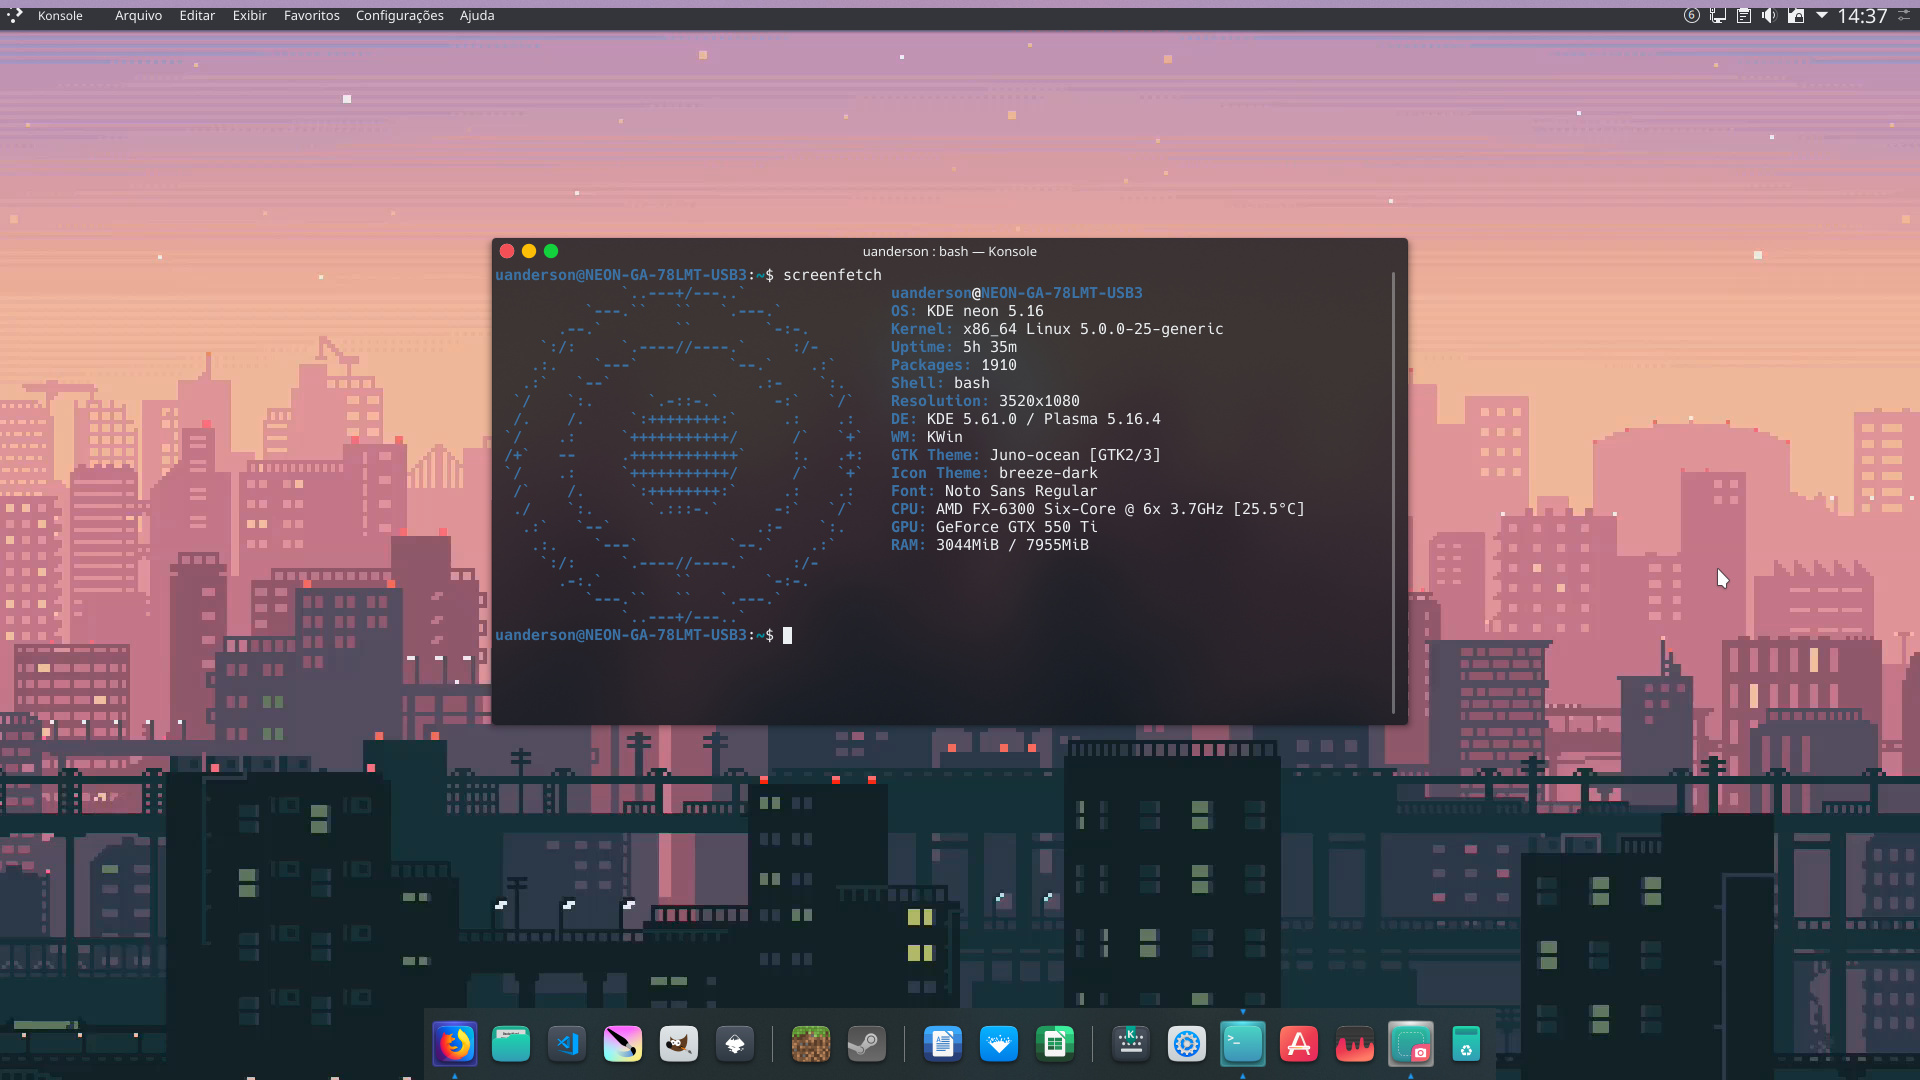Open the volume control in tray
This screenshot has height=1080, width=1920.
click(1769, 15)
